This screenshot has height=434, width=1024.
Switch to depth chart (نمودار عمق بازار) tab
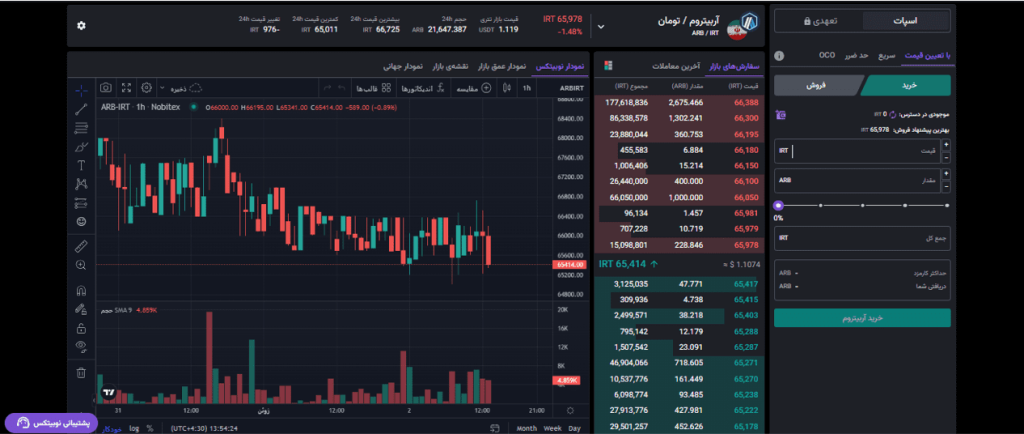(502, 67)
